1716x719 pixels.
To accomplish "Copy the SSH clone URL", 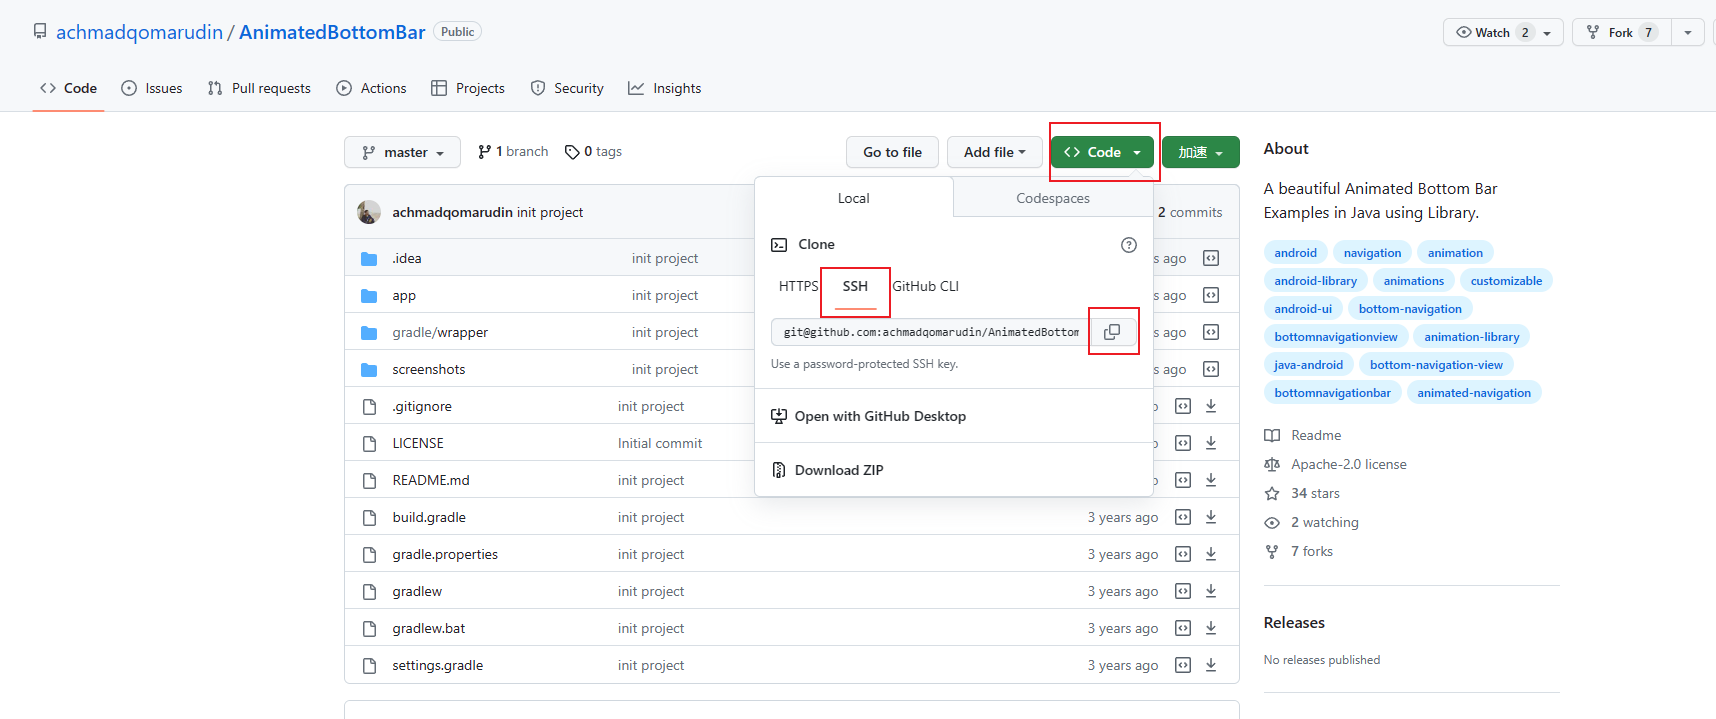I will pyautogui.click(x=1112, y=332).
